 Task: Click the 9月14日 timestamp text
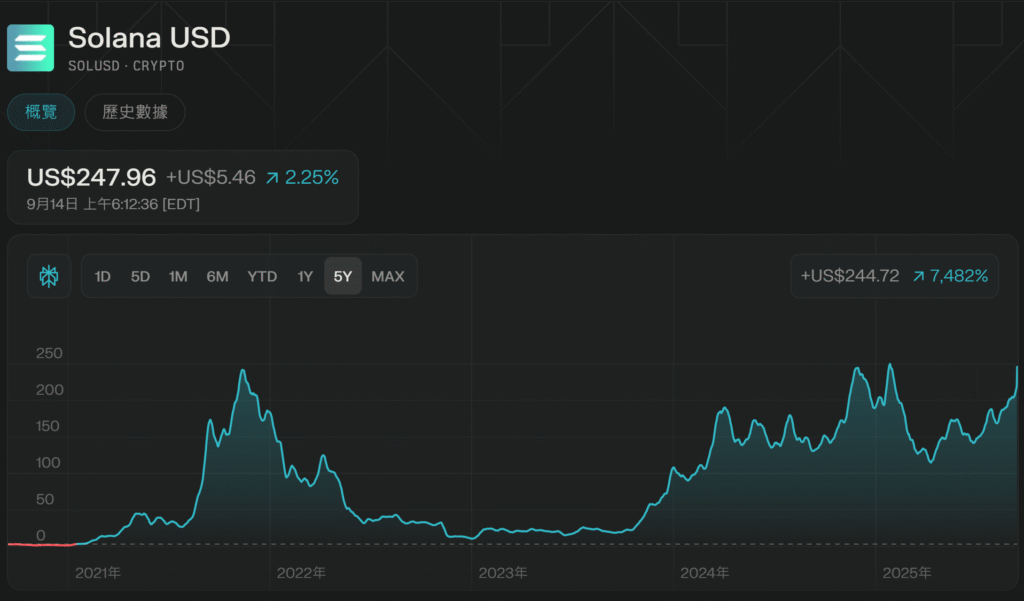pos(113,204)
